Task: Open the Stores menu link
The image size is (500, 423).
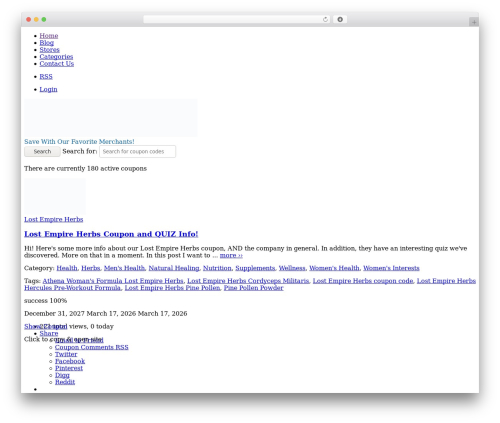Action: 50,50
